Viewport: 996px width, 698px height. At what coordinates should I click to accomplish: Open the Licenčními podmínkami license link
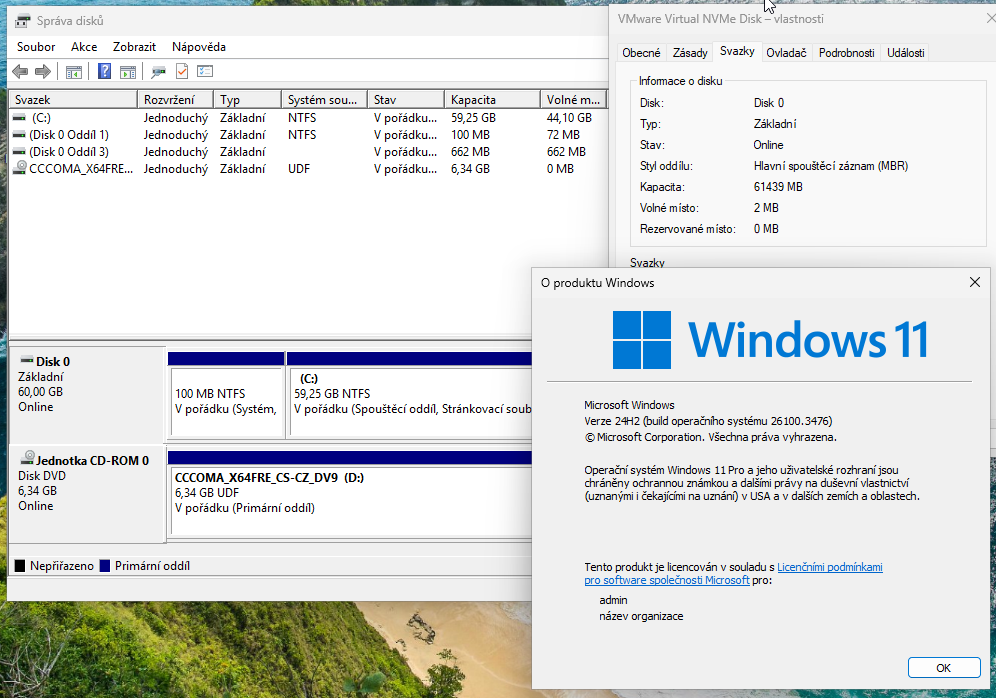click(x=829, y=567)
